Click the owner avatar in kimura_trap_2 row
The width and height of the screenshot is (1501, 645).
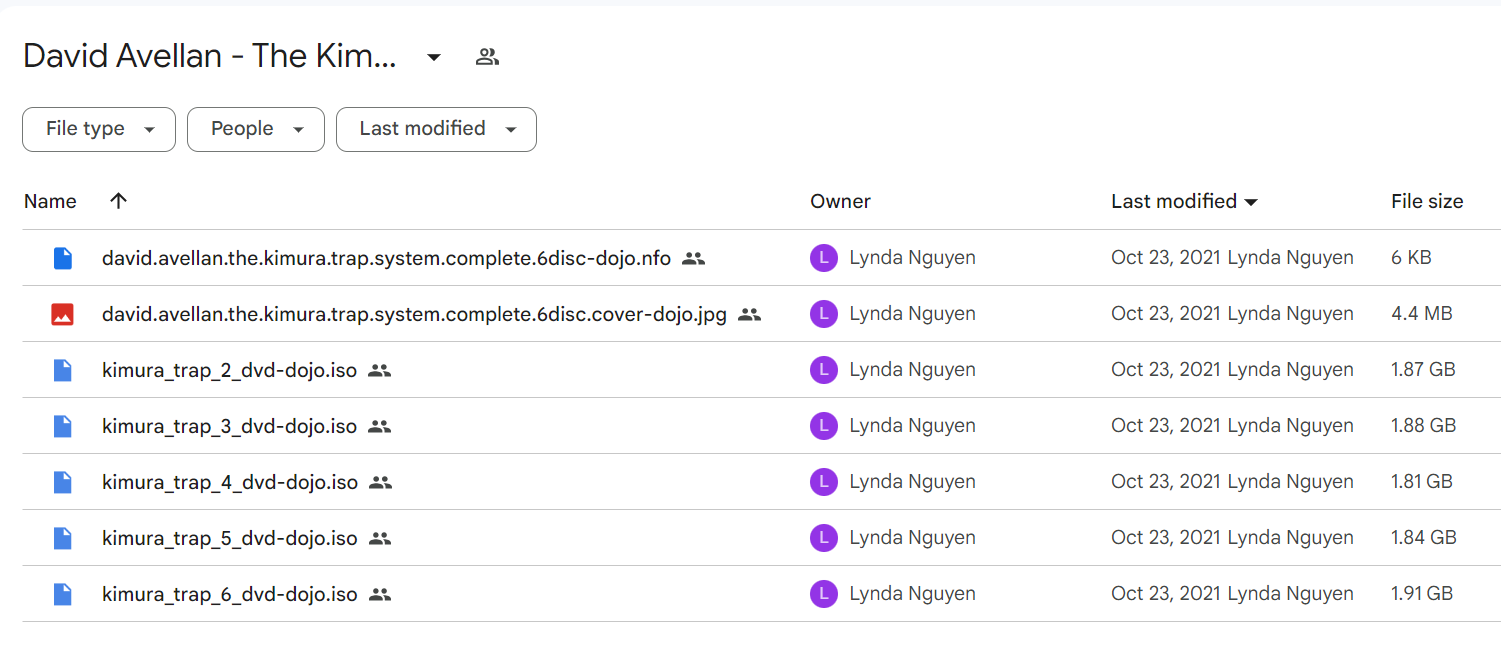[x=823, y=370]
